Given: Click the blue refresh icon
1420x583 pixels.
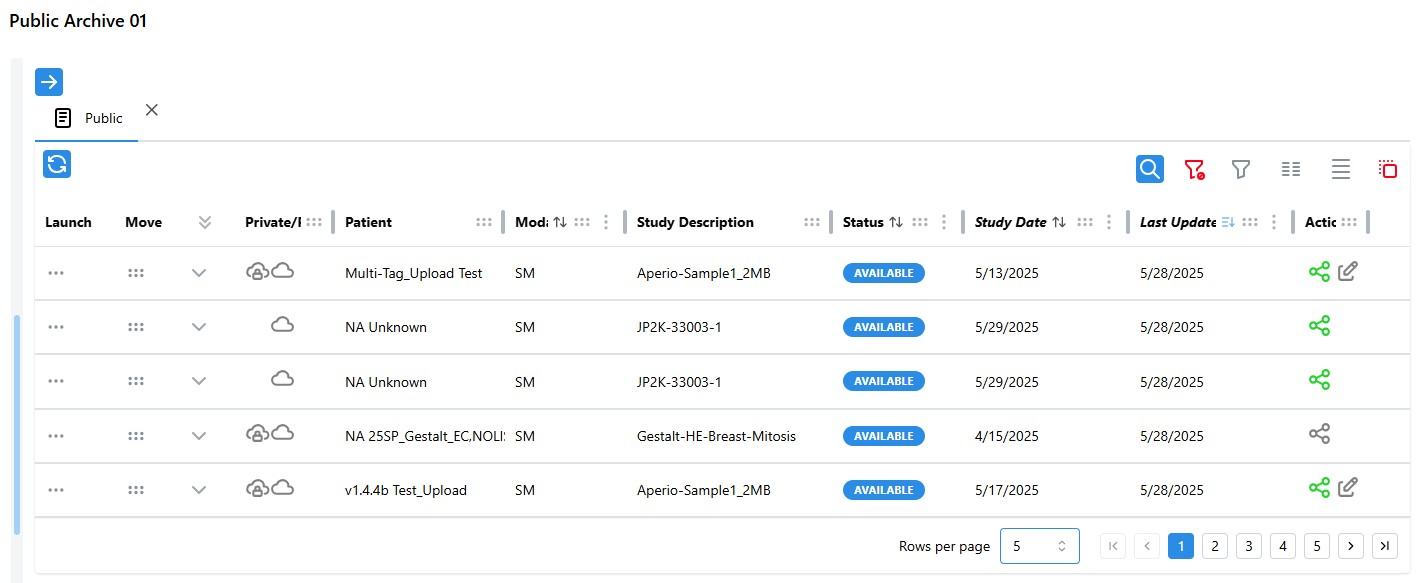Looking at the screenshot, I should [x=57, y=164].
